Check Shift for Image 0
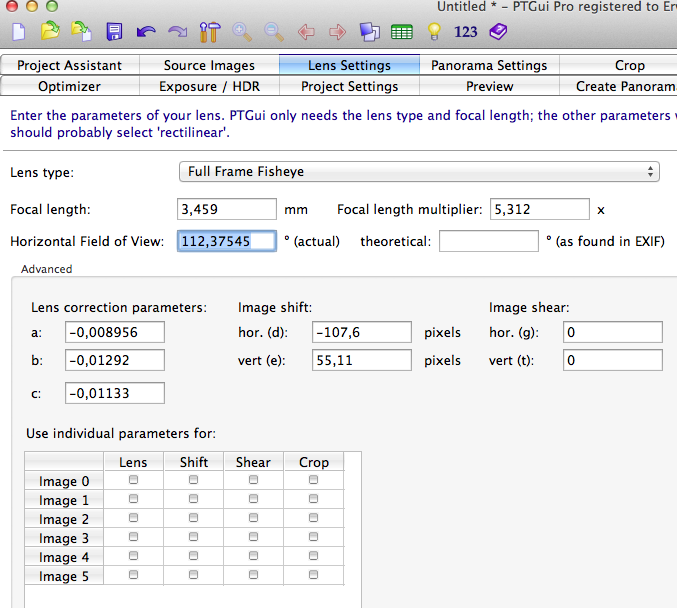The height and width of the screenshot is (608, 677). click(x=193, y=480)
